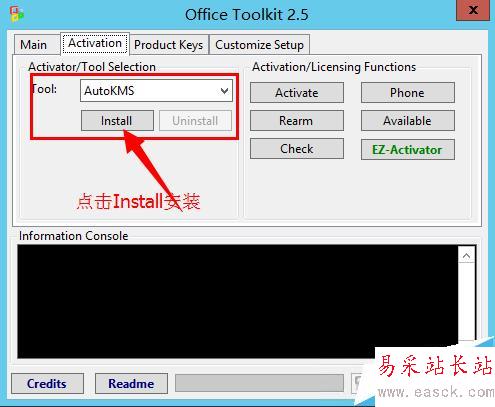Click the console scrollbar up arrow

(467, 256)
